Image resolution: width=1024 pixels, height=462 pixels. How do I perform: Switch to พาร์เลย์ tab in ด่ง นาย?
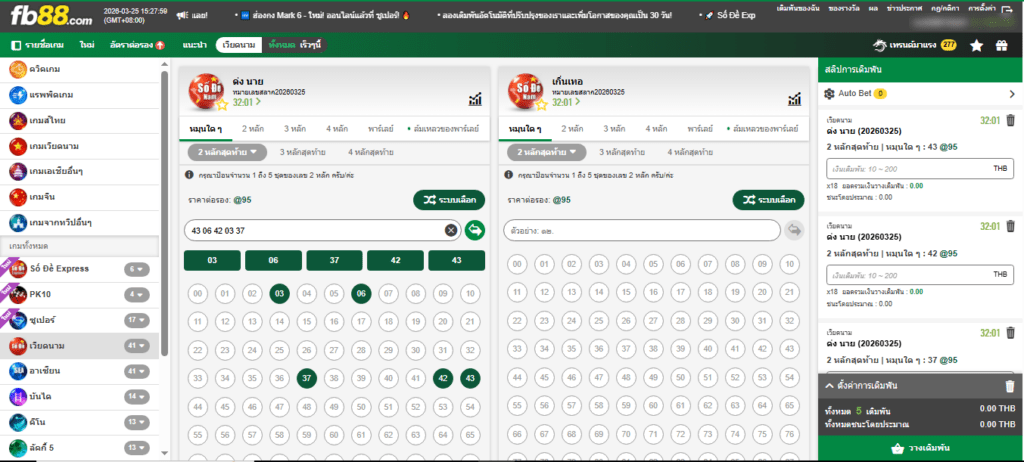point(381,129)
